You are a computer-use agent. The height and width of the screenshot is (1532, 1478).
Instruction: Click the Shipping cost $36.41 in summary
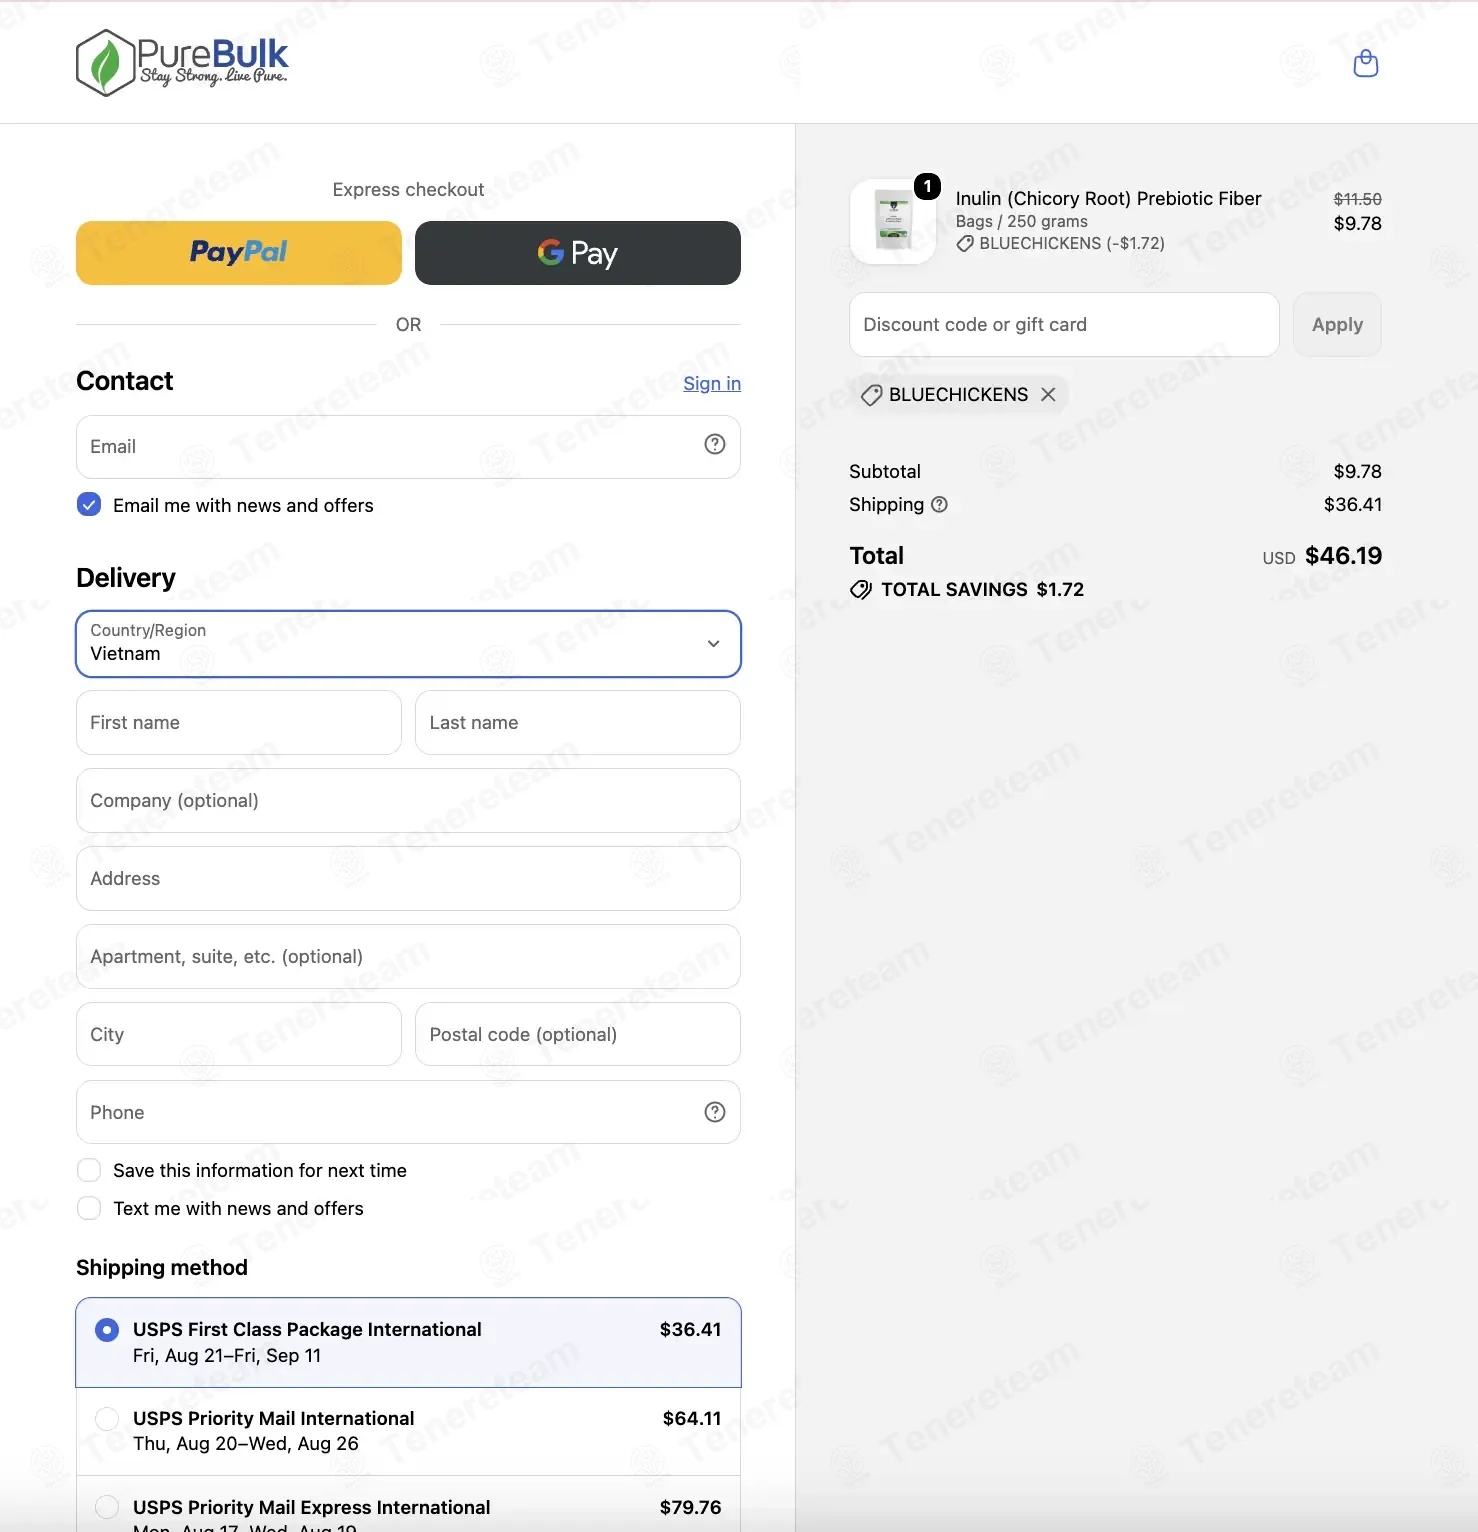tap(1352, 505)
